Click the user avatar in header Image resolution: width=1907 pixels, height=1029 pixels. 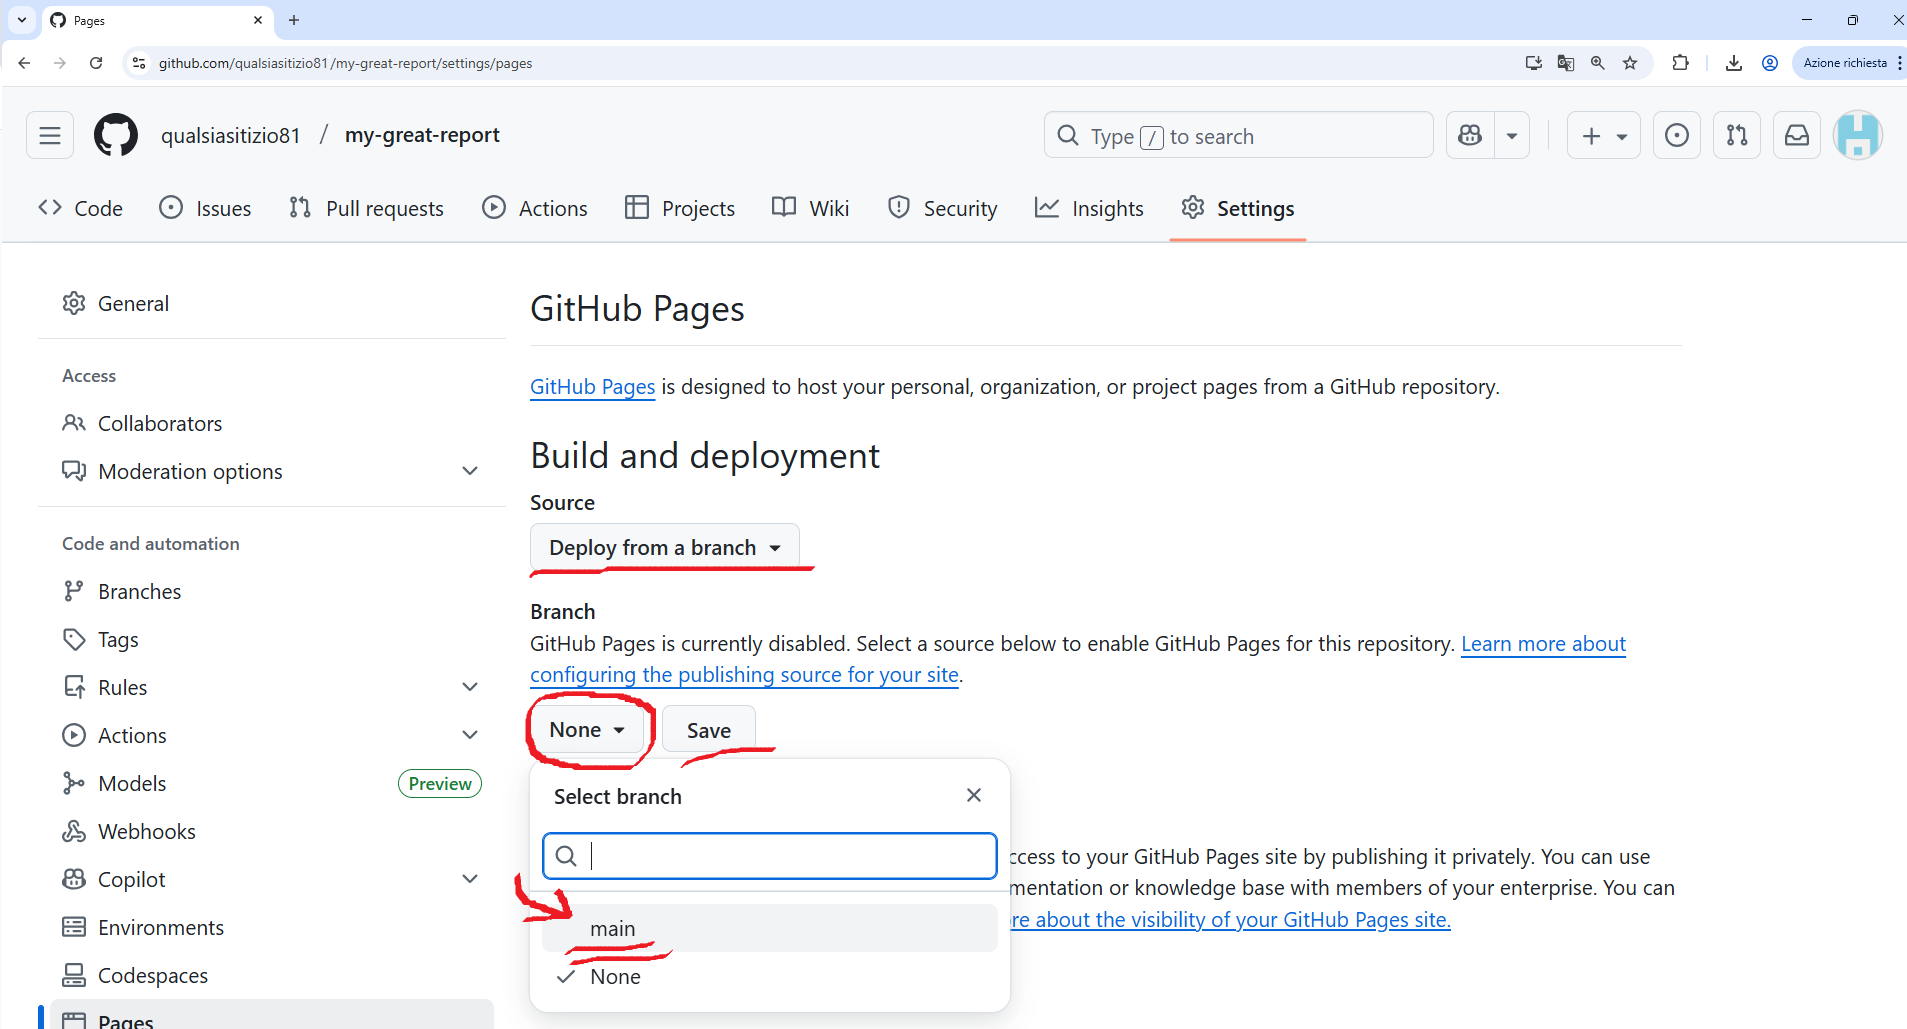[1857, 135]
